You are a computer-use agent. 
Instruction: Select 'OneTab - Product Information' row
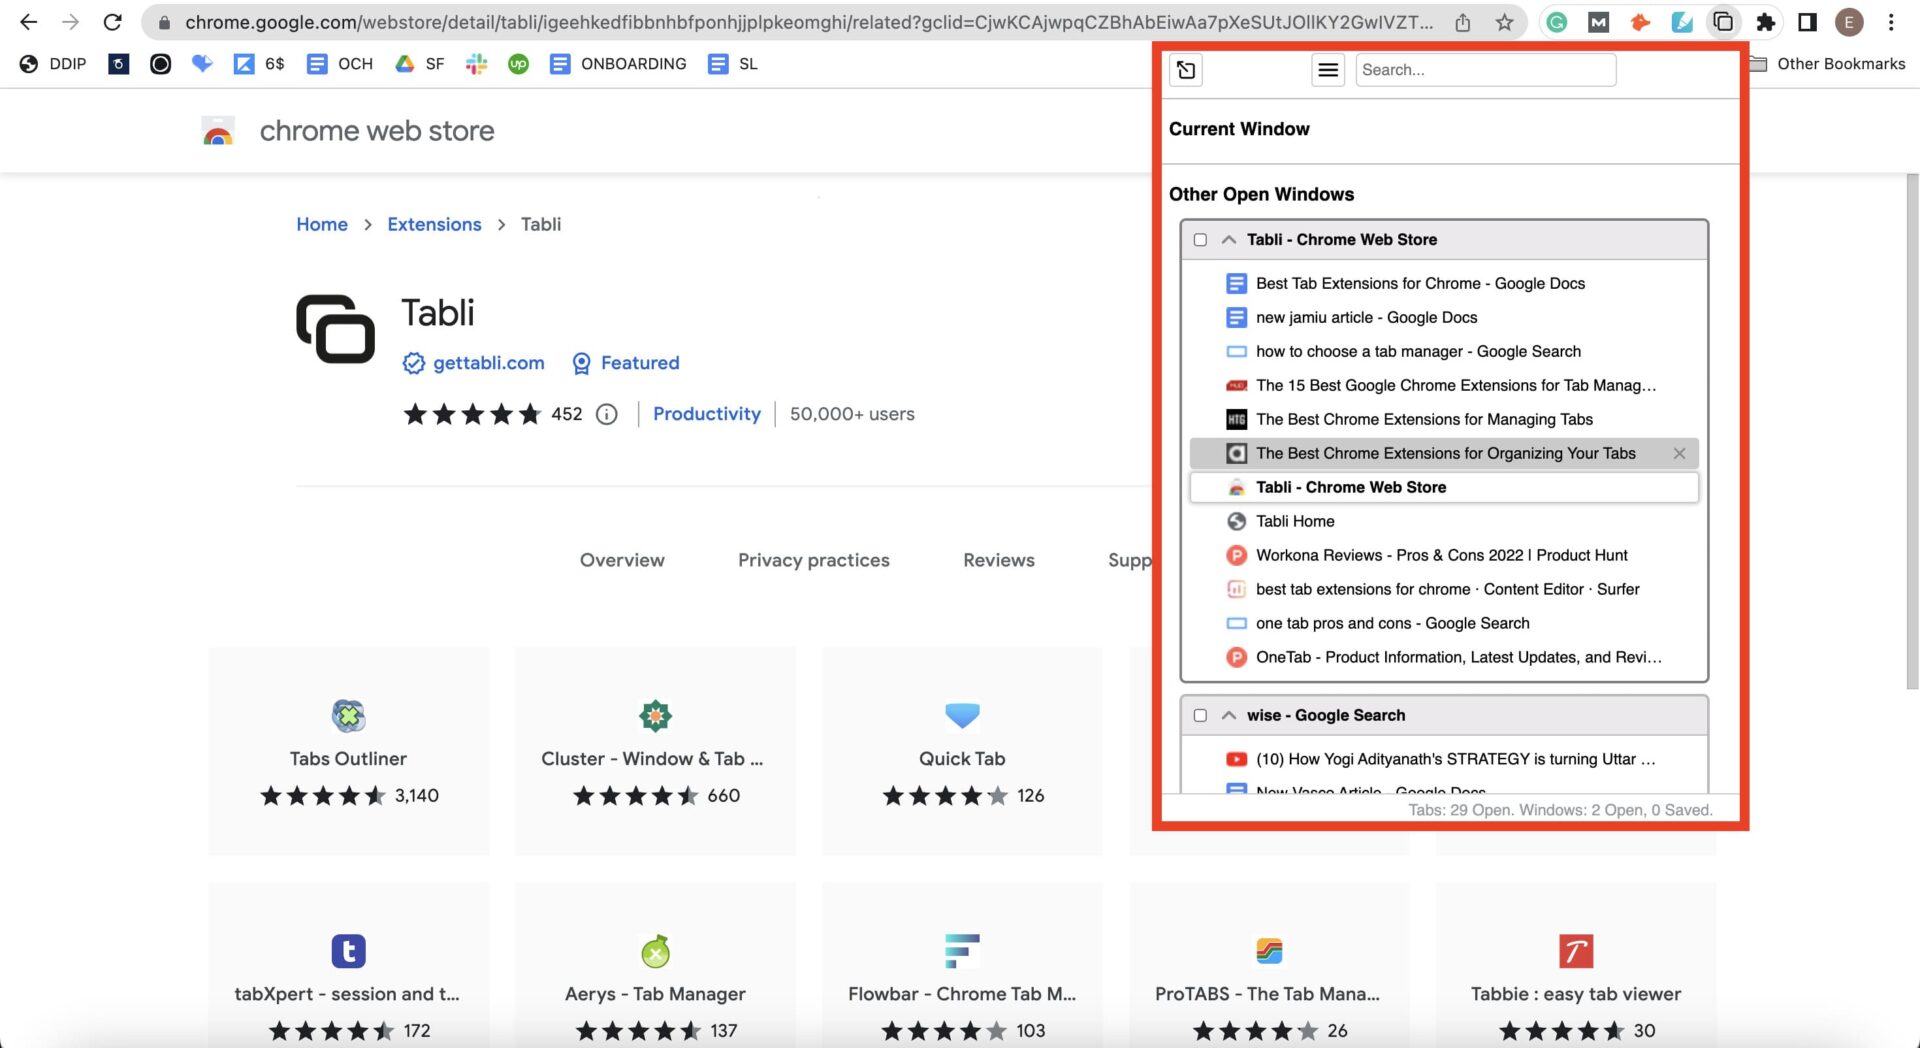1444,658
